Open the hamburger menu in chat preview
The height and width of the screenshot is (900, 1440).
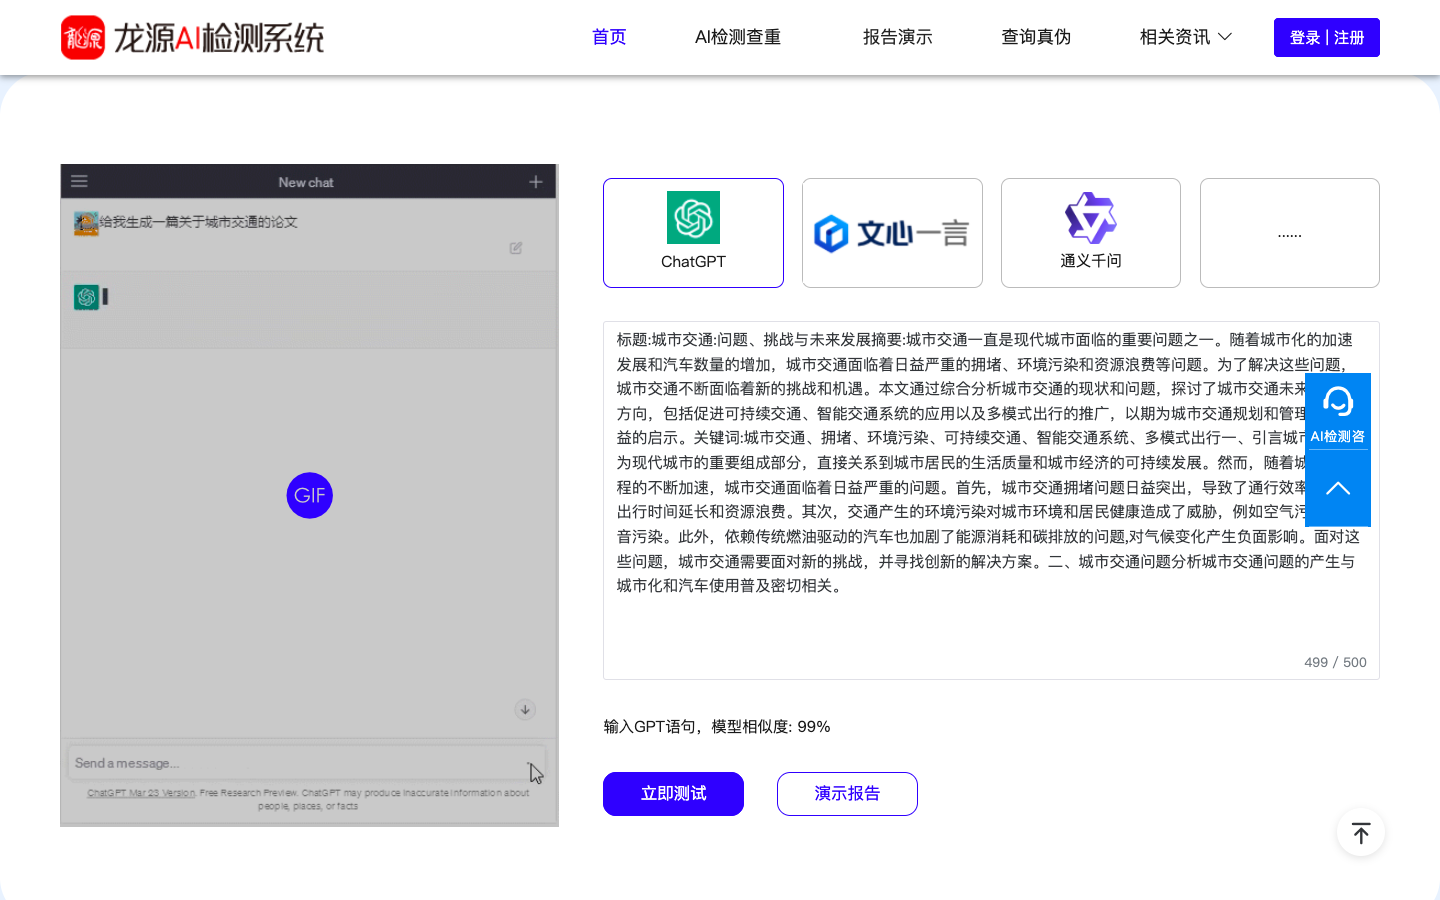pos(79,182)
